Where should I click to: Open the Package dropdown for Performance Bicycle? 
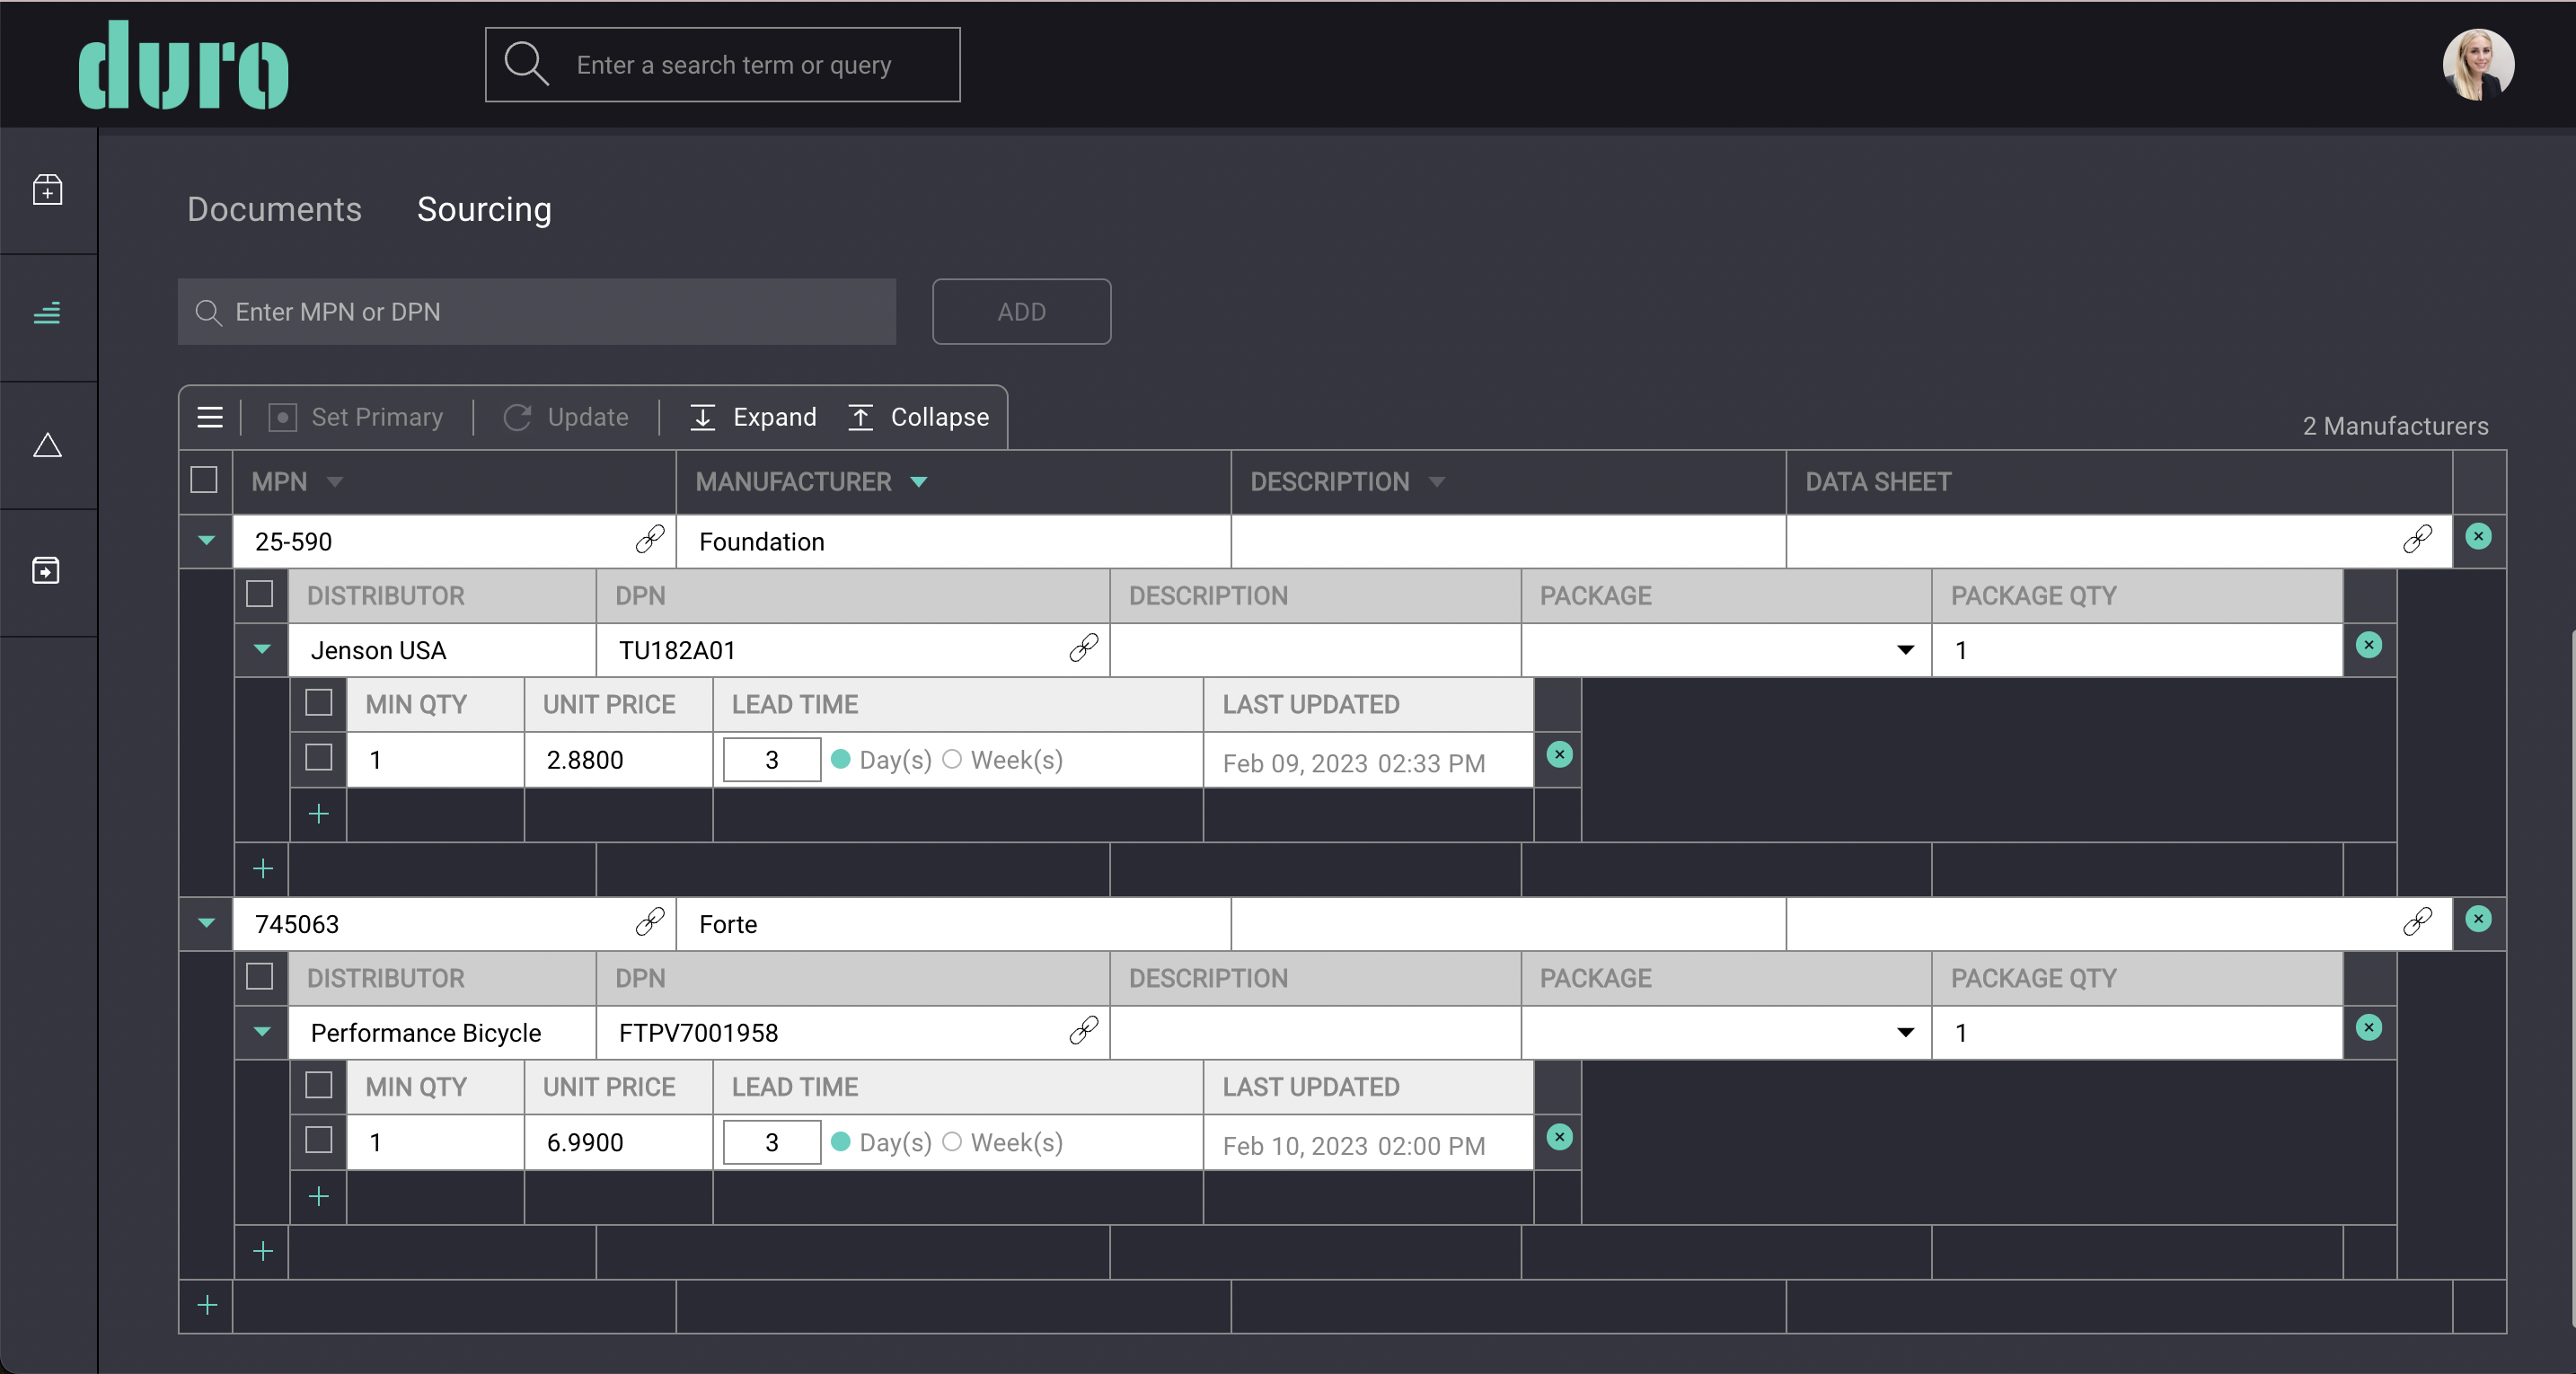1905,1032
